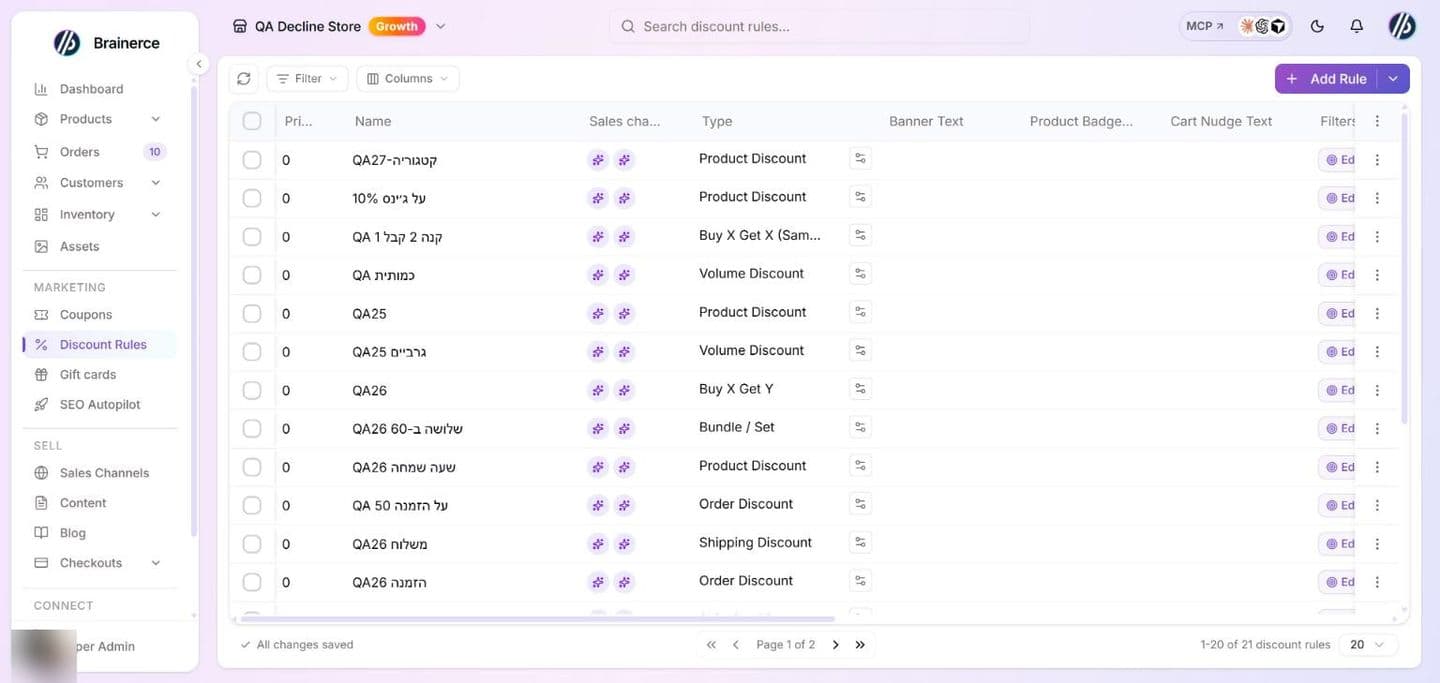Open the MCP external link
Image resolution: width=1440 pixels, height=683 pixels.
(x=1204, y=27)
